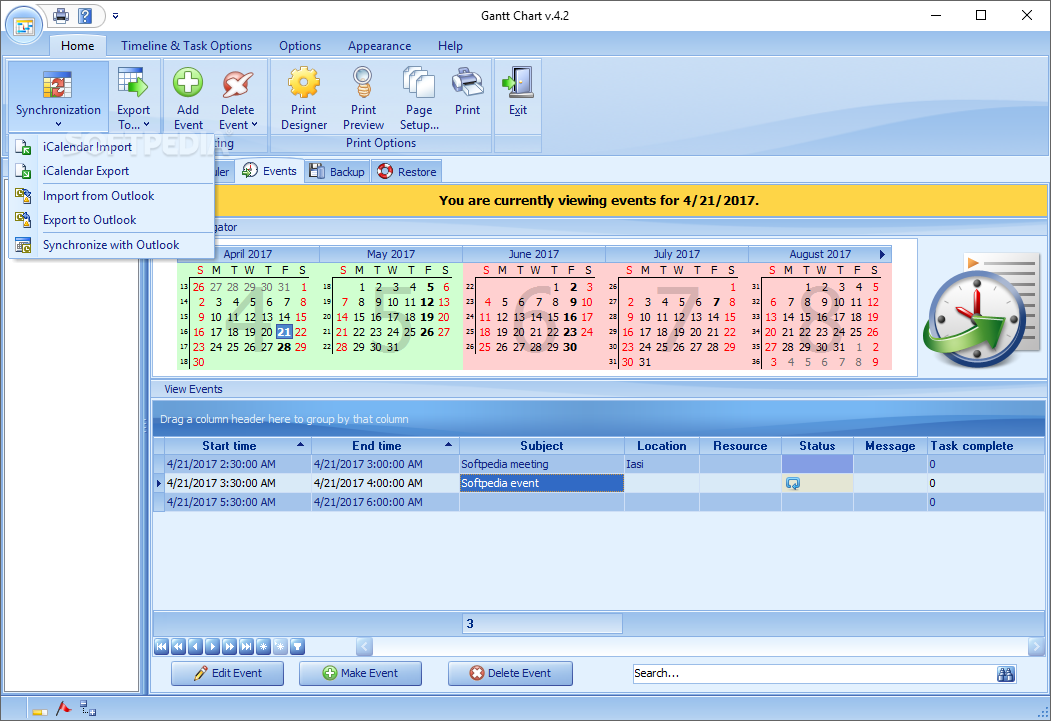Open Print Preview from the ribbon
This screenshot has height=721, width=1051.
pos(363,99)
